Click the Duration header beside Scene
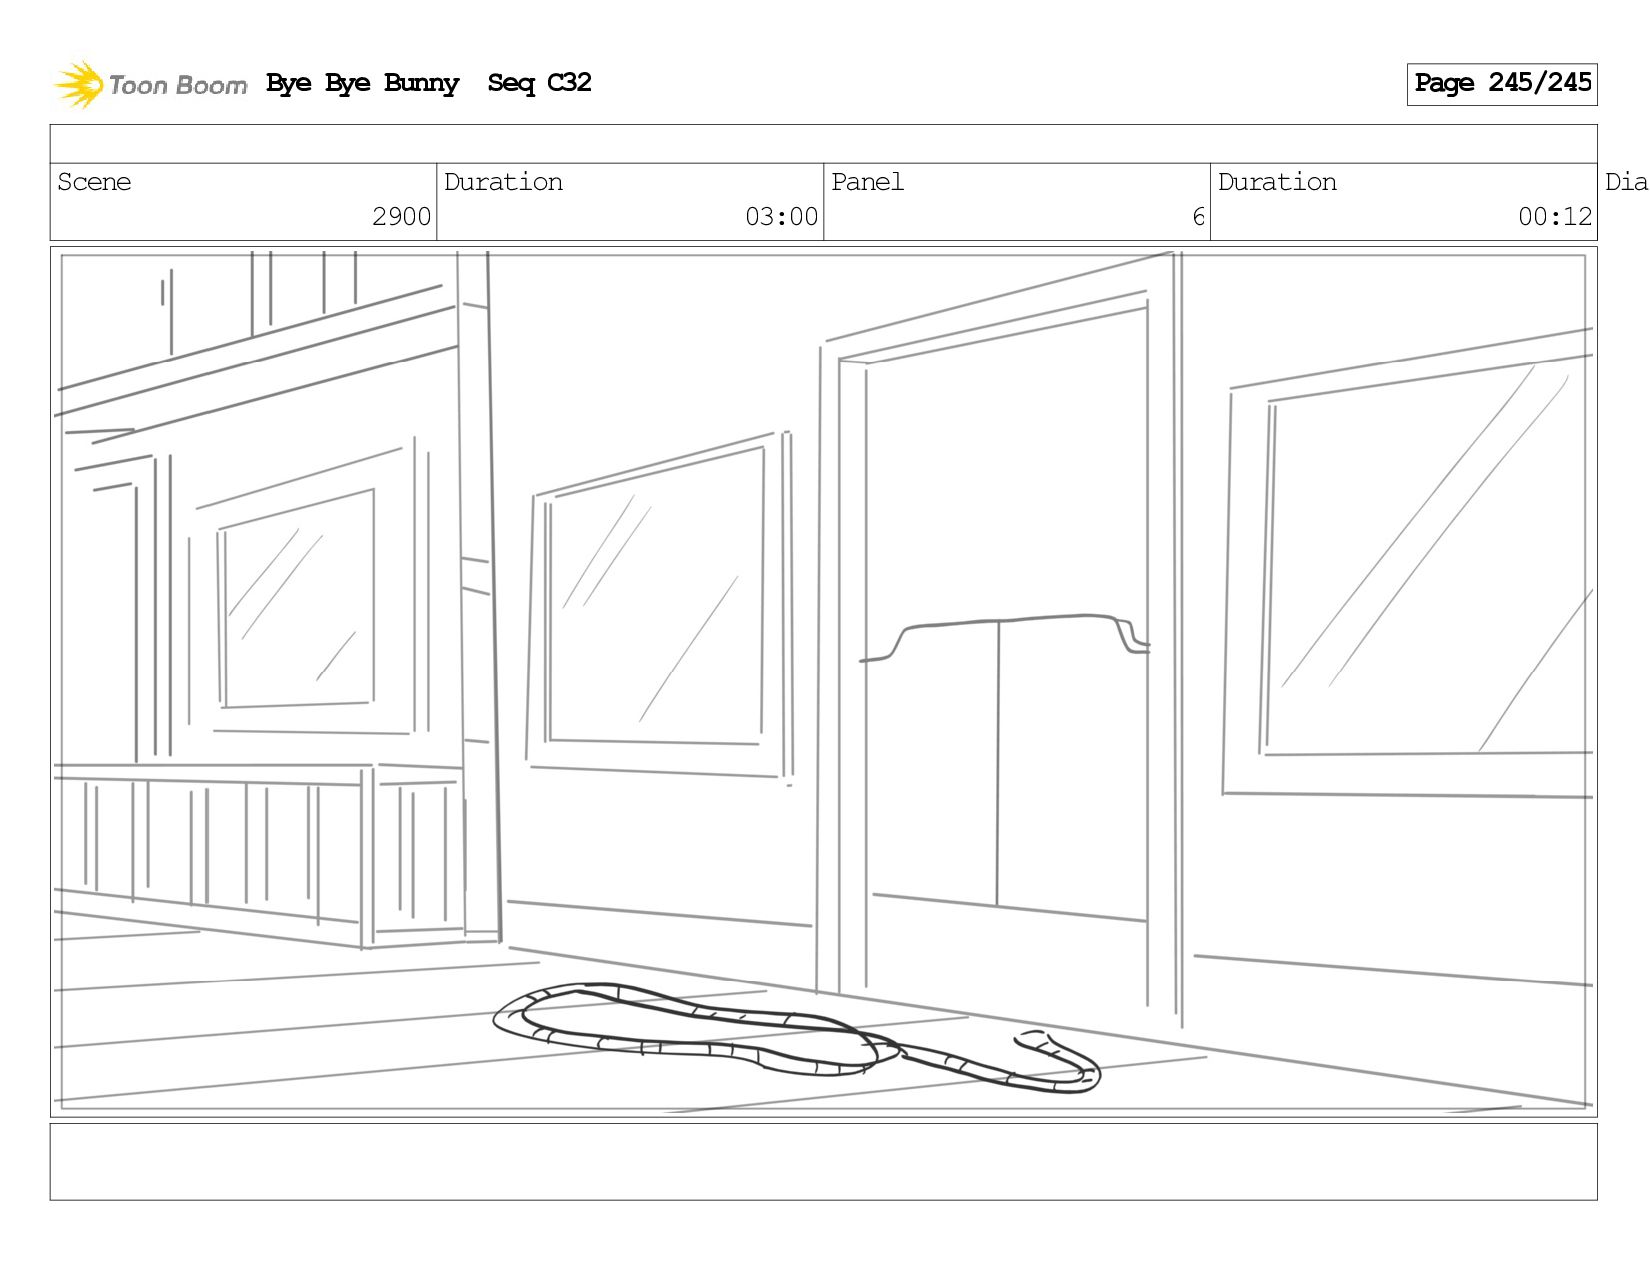 click(x=503, y=182)
